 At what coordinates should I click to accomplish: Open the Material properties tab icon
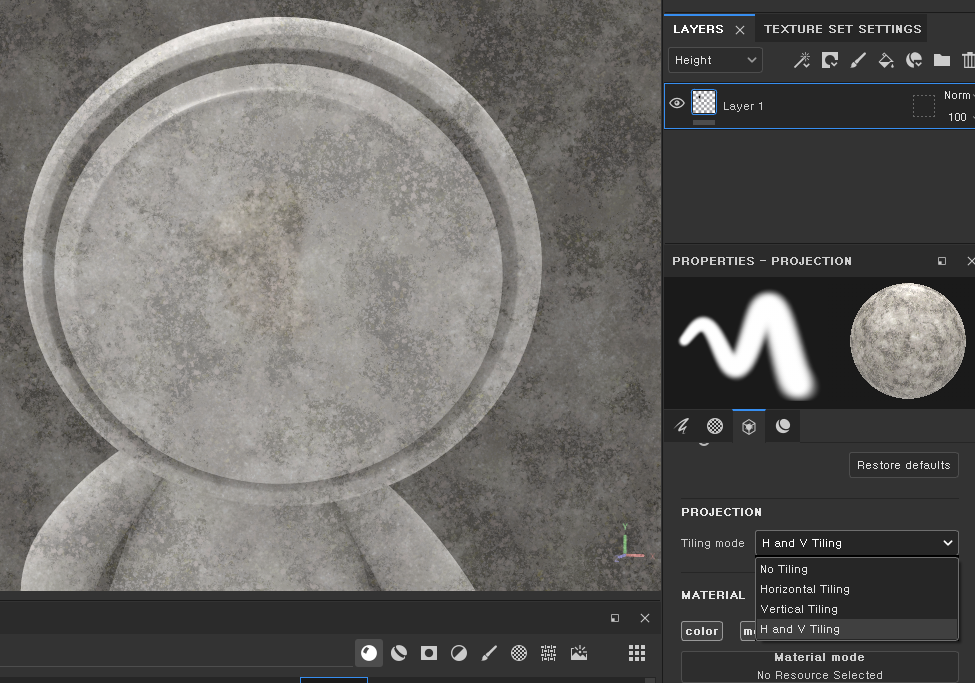click(x=783, y=426)
